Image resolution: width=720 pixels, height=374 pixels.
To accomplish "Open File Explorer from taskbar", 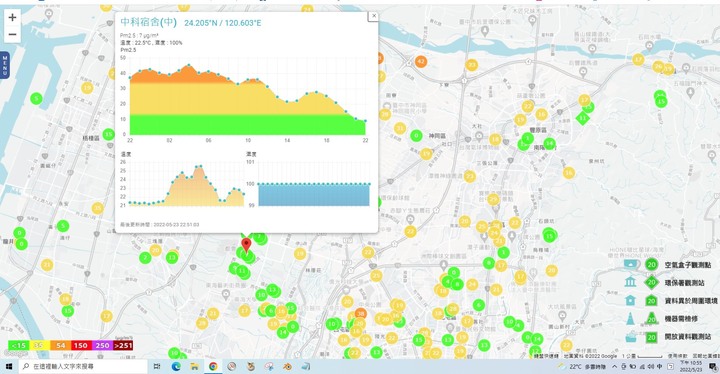I will coord(194,366).
